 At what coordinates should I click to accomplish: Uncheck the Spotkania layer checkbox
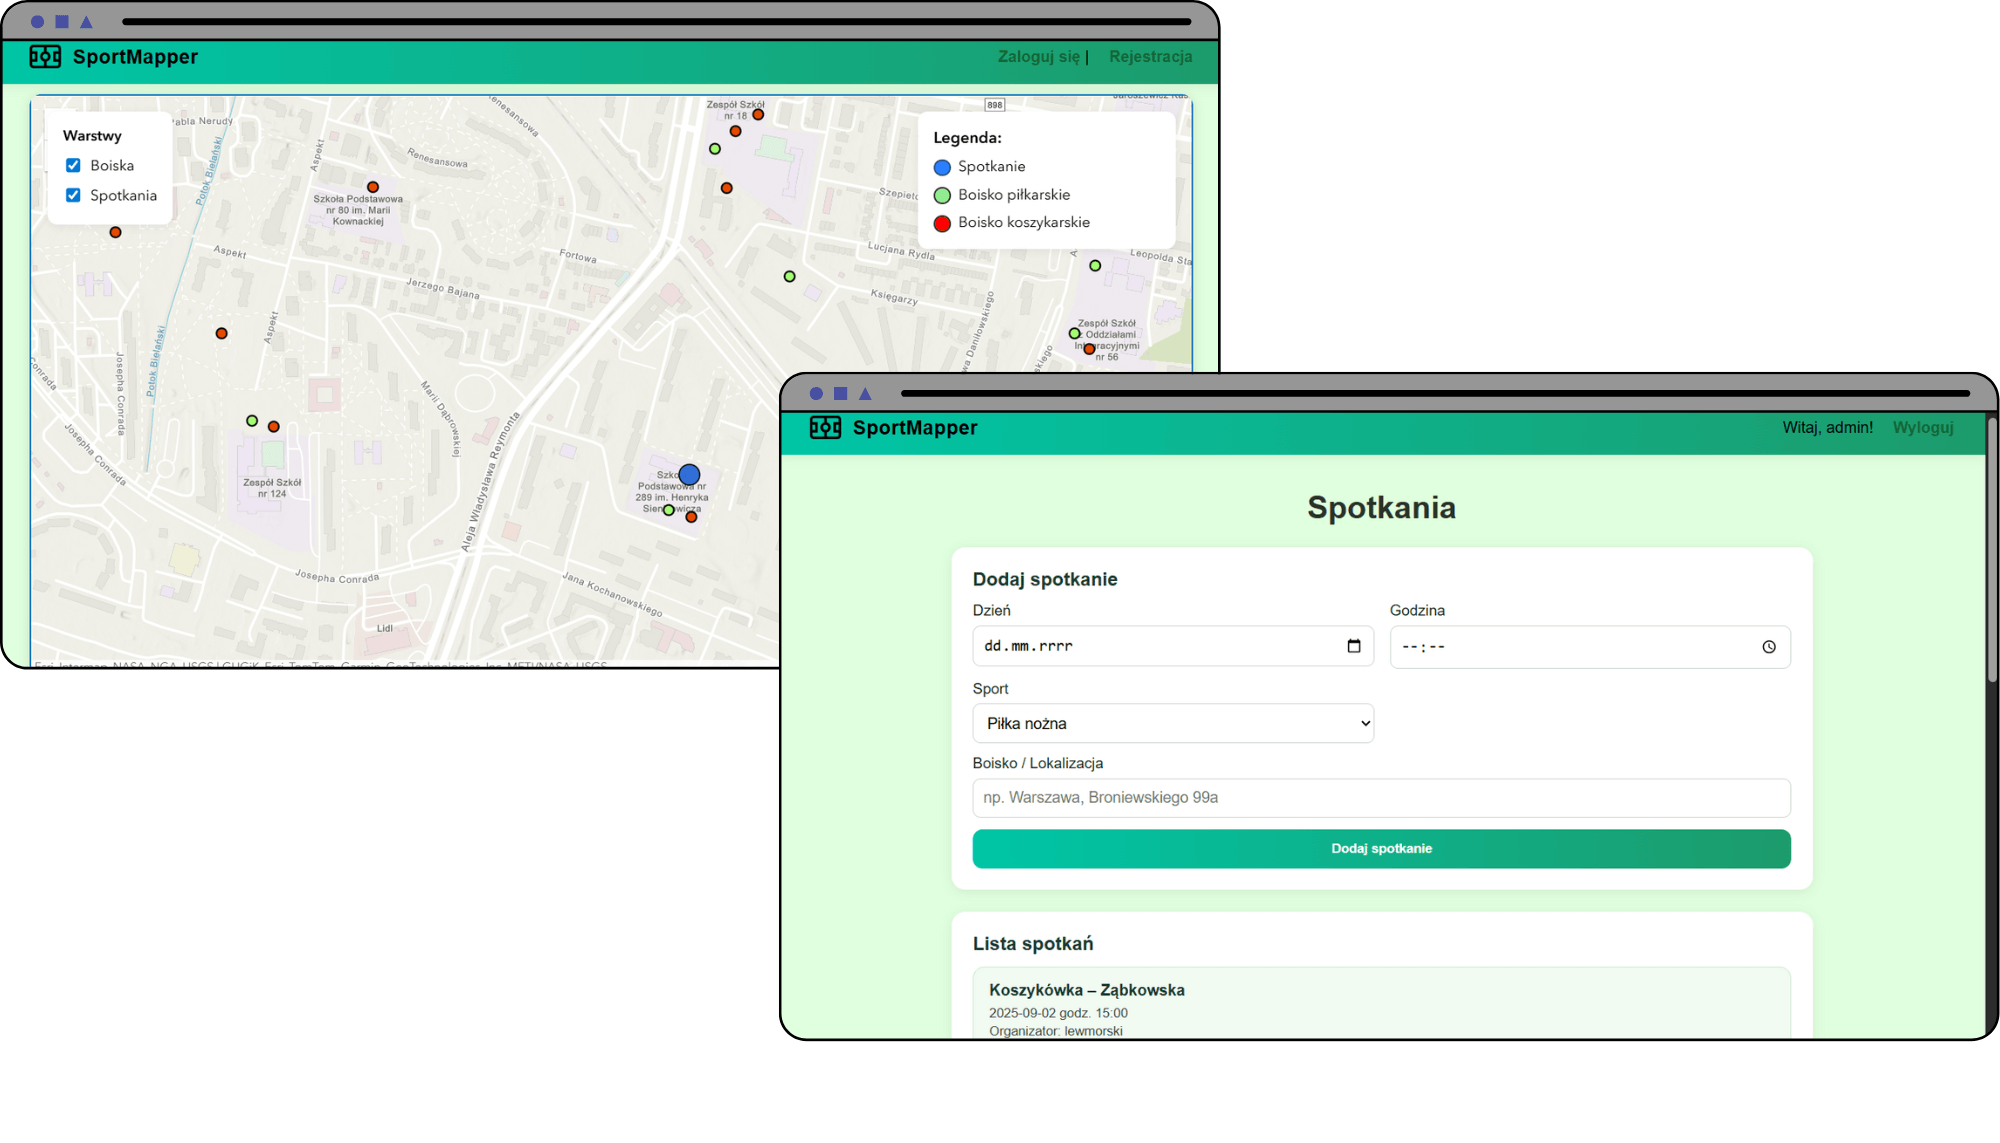(73, 196)
